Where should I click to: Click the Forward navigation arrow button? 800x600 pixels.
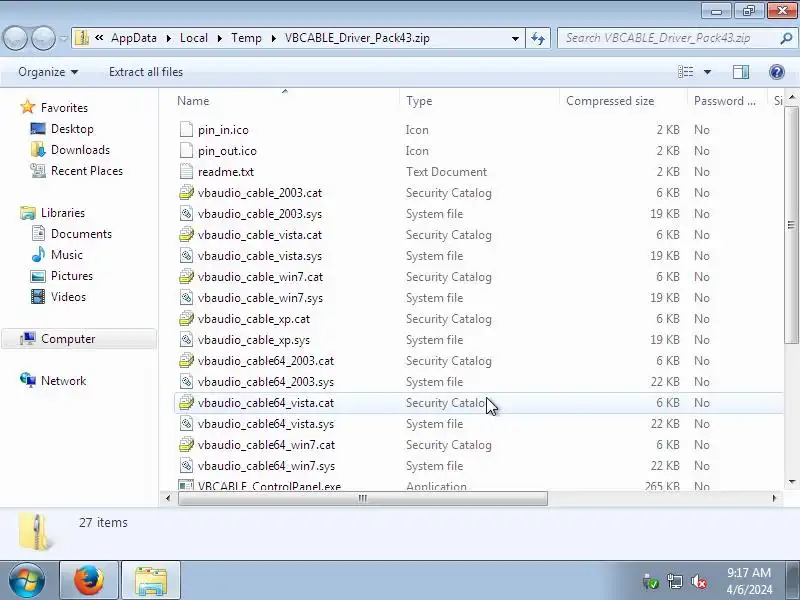coord(43,38)
